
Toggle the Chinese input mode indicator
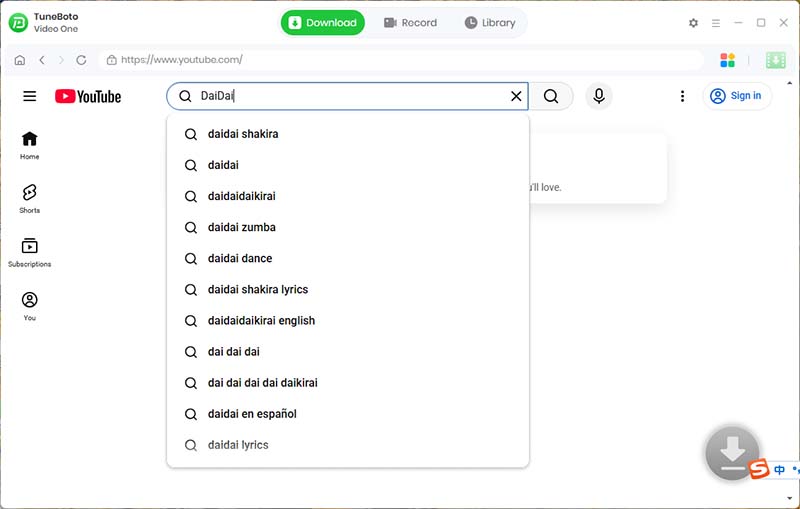click(x=779, y=470)
